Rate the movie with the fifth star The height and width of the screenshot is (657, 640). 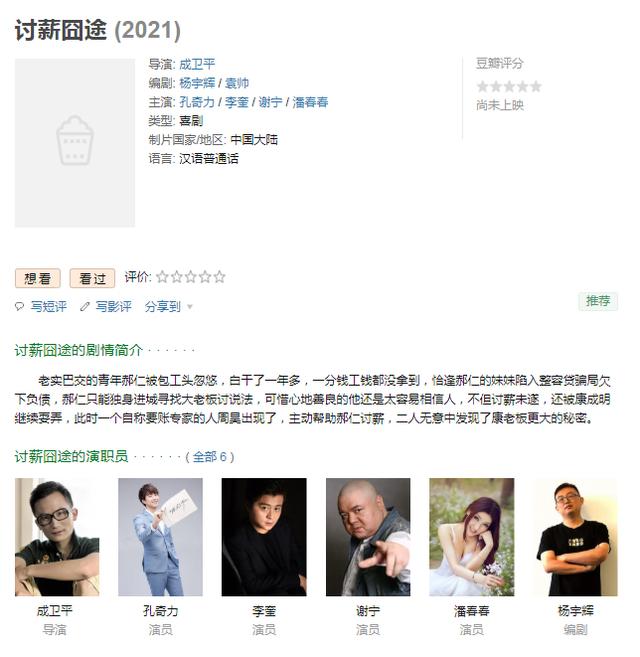[x=219, y=277]
